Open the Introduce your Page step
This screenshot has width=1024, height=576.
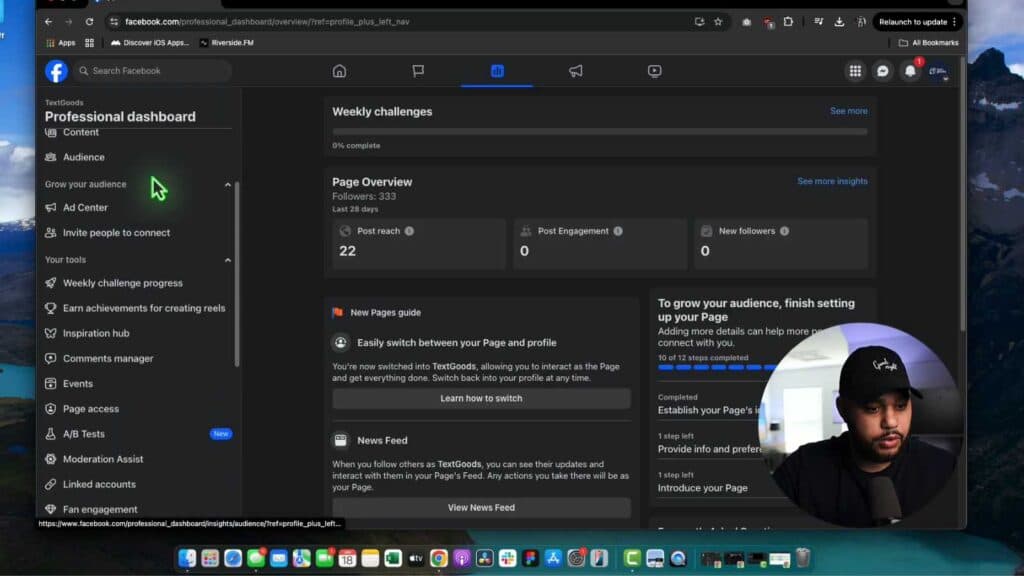[703, 488]
